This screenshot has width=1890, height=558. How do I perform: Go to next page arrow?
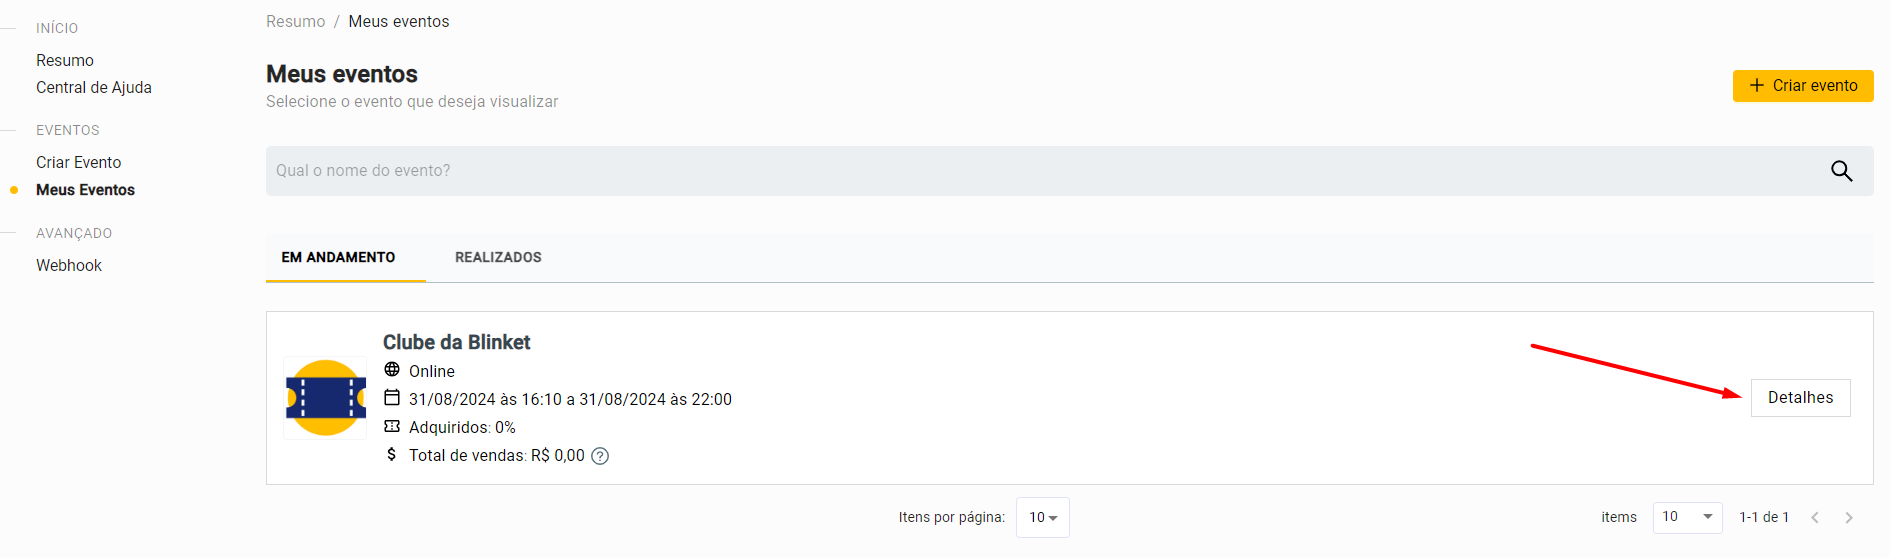coord(1849,517)
